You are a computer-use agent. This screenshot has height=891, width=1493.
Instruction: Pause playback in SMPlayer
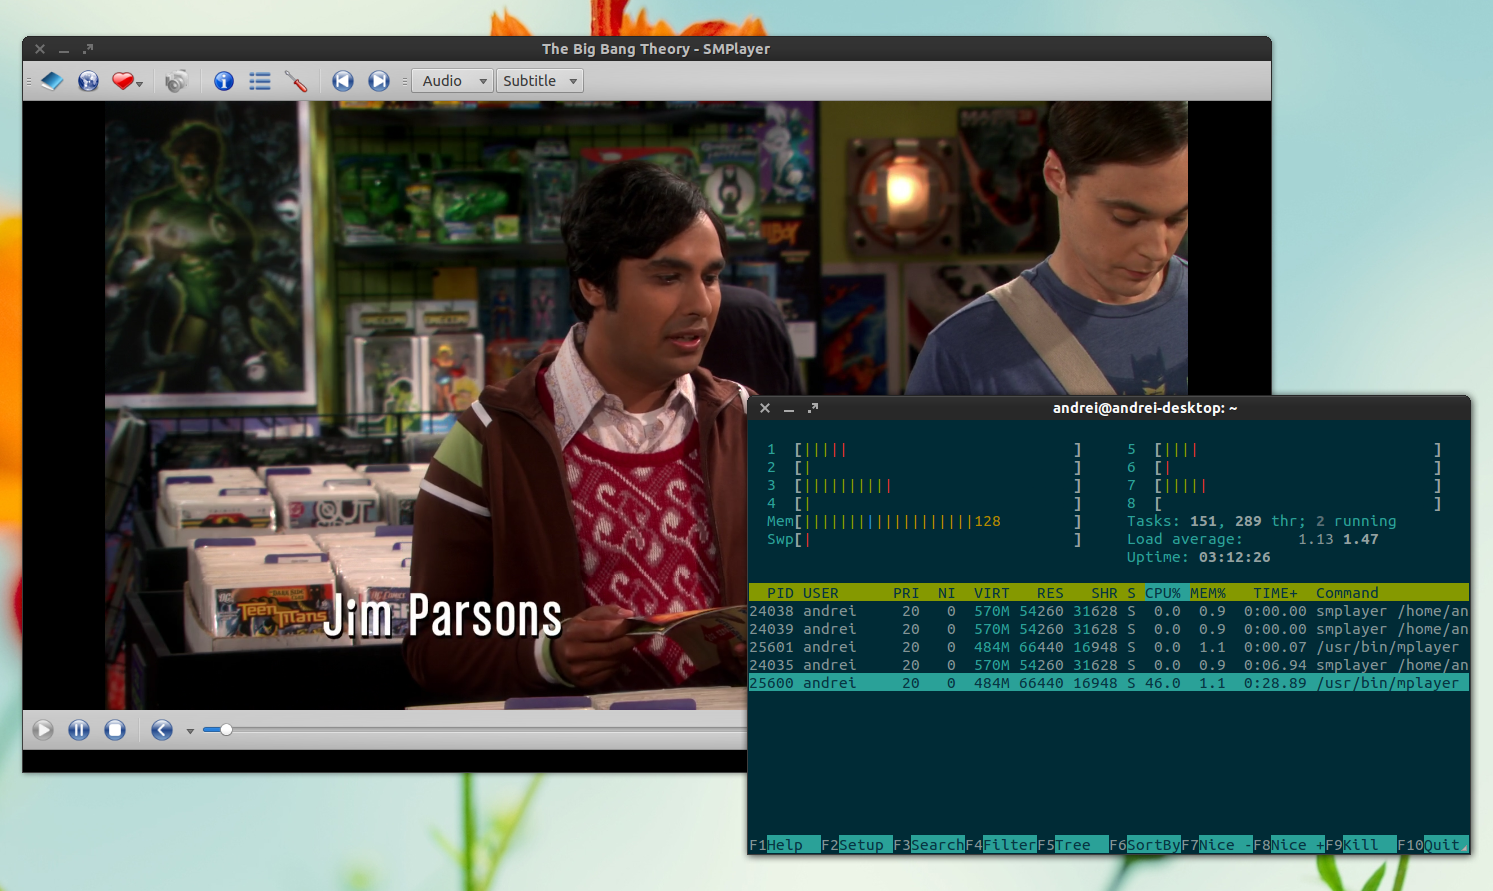79,730
